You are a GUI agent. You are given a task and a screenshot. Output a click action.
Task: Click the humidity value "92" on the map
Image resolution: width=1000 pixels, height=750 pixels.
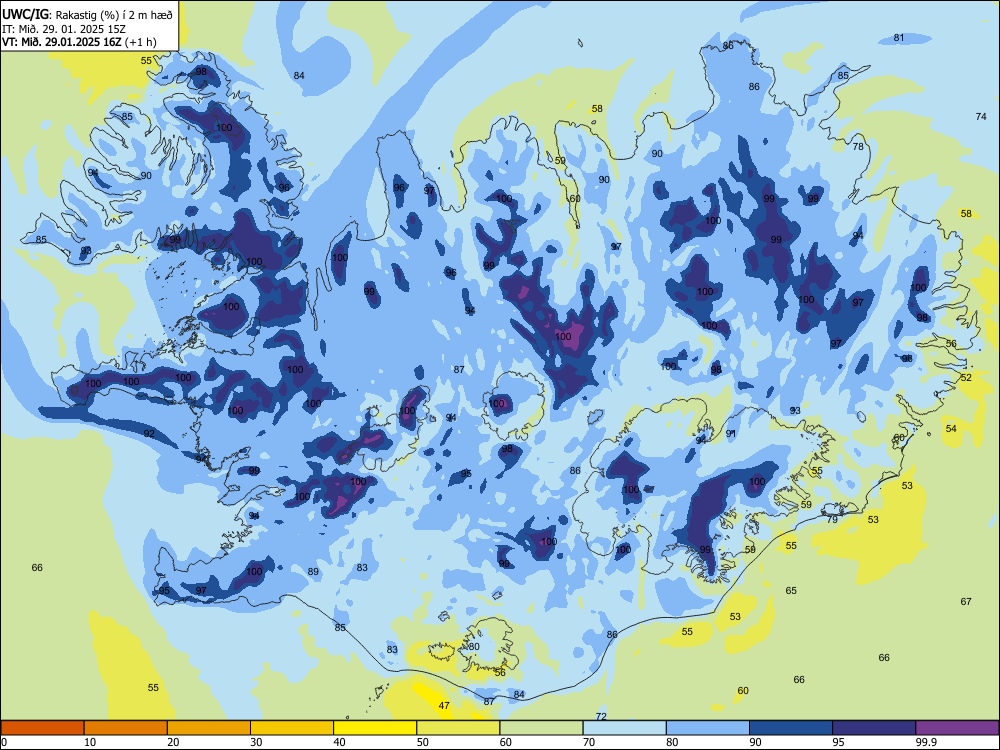point(149,434)
